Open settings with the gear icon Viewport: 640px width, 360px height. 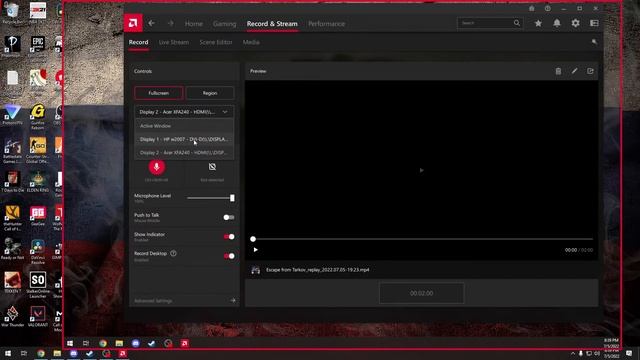[x=576, y=23]
